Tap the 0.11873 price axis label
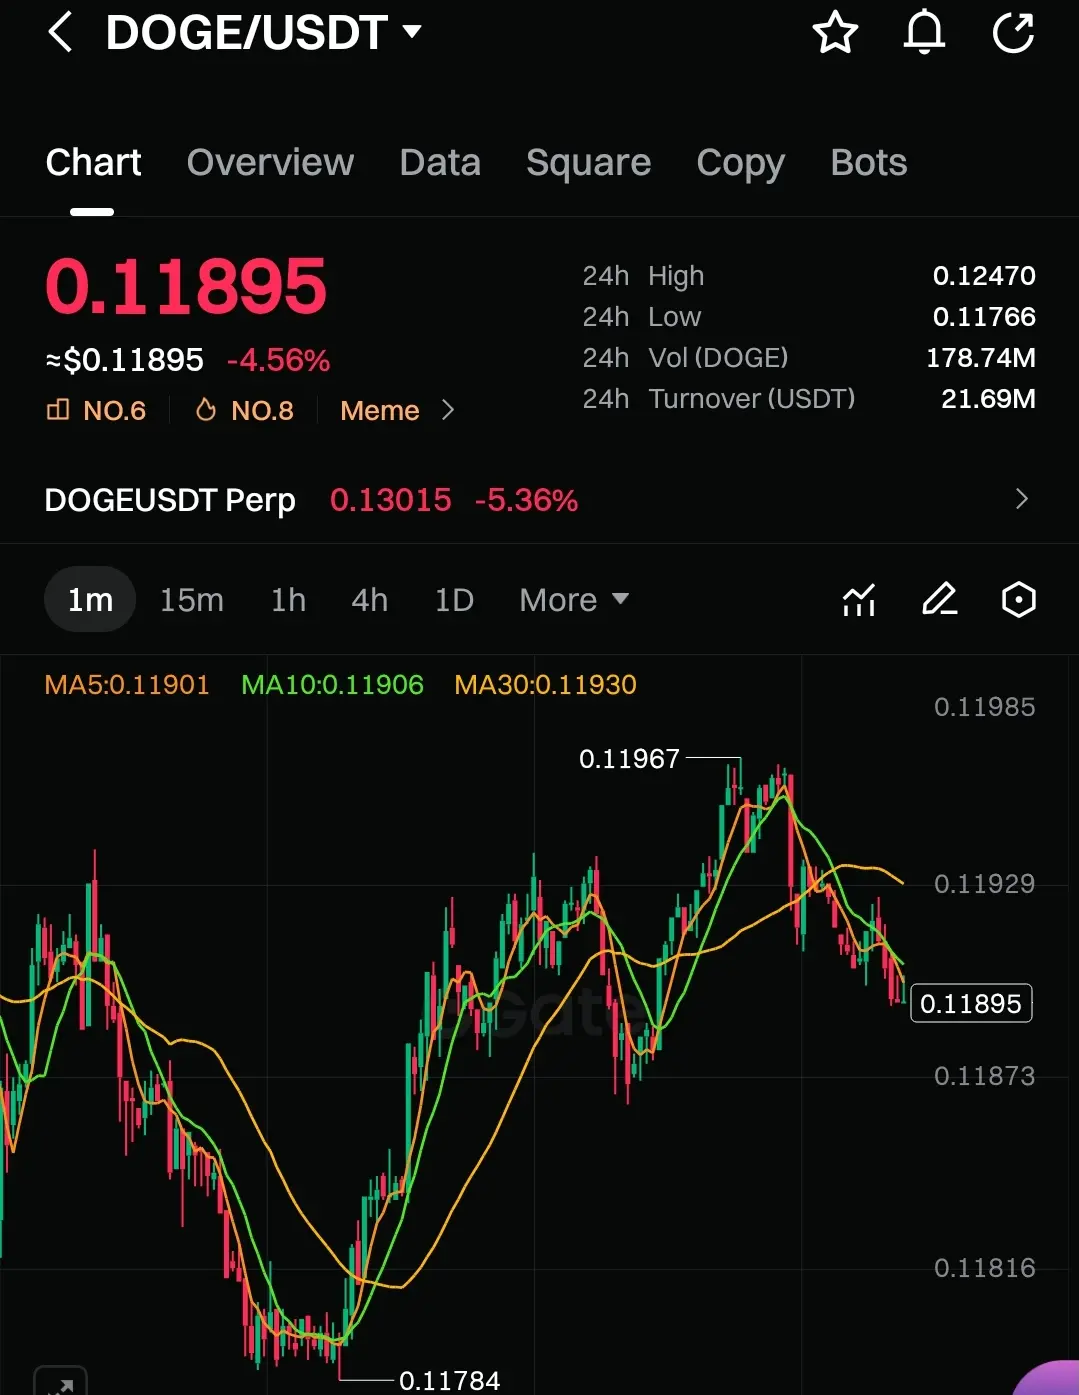The image size is (1079, 1395). (x=984, y=1077)
